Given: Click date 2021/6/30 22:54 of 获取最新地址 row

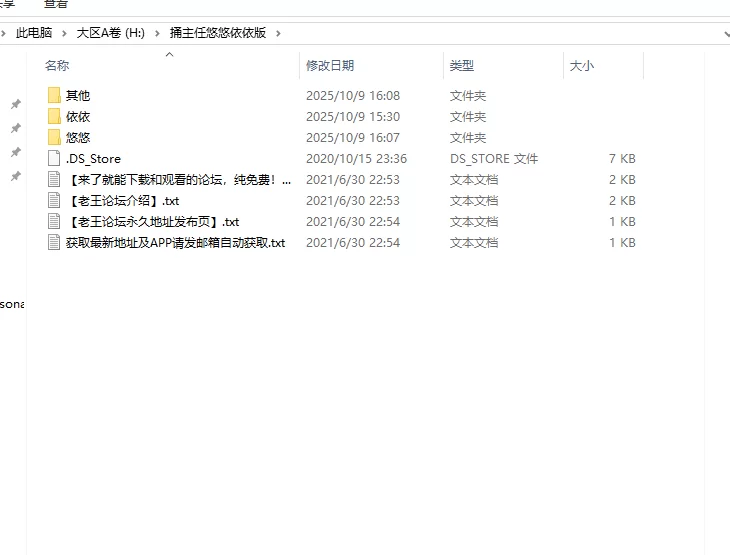Looking at the screenshot, I should 353,242.
